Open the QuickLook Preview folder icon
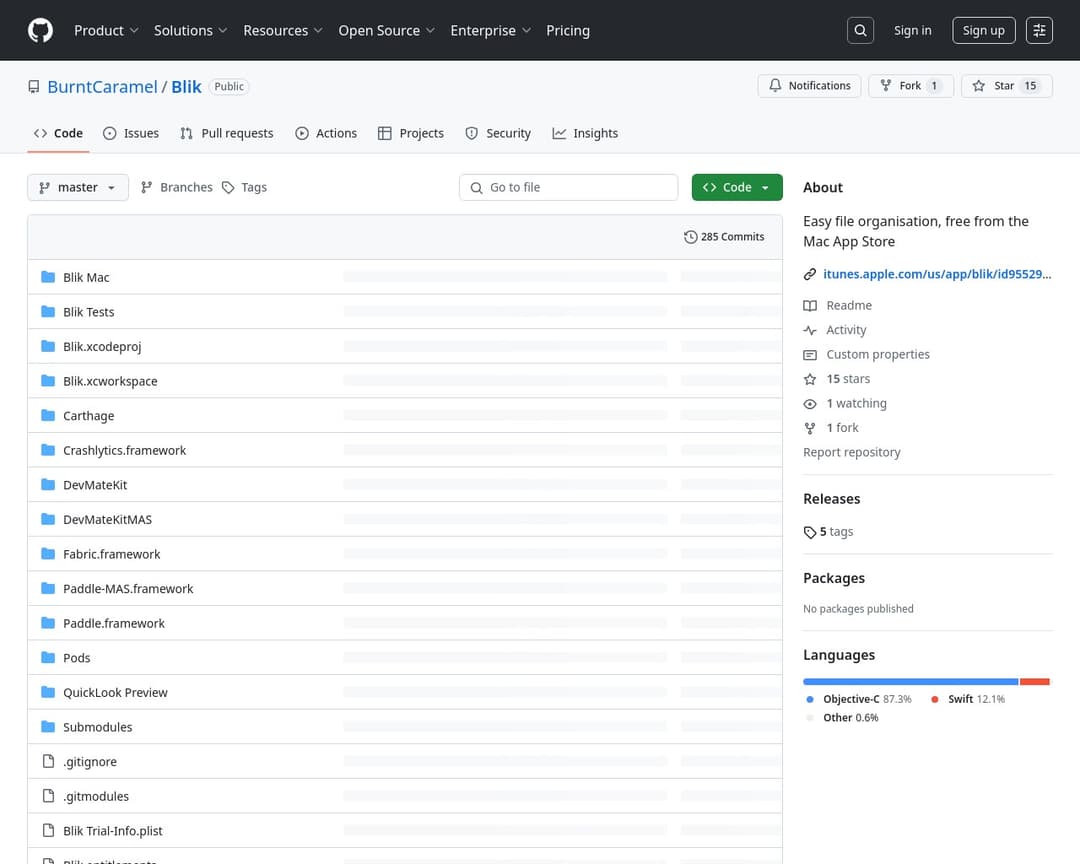The height and width of the screenshot is (864, 1080). (48, 692)
